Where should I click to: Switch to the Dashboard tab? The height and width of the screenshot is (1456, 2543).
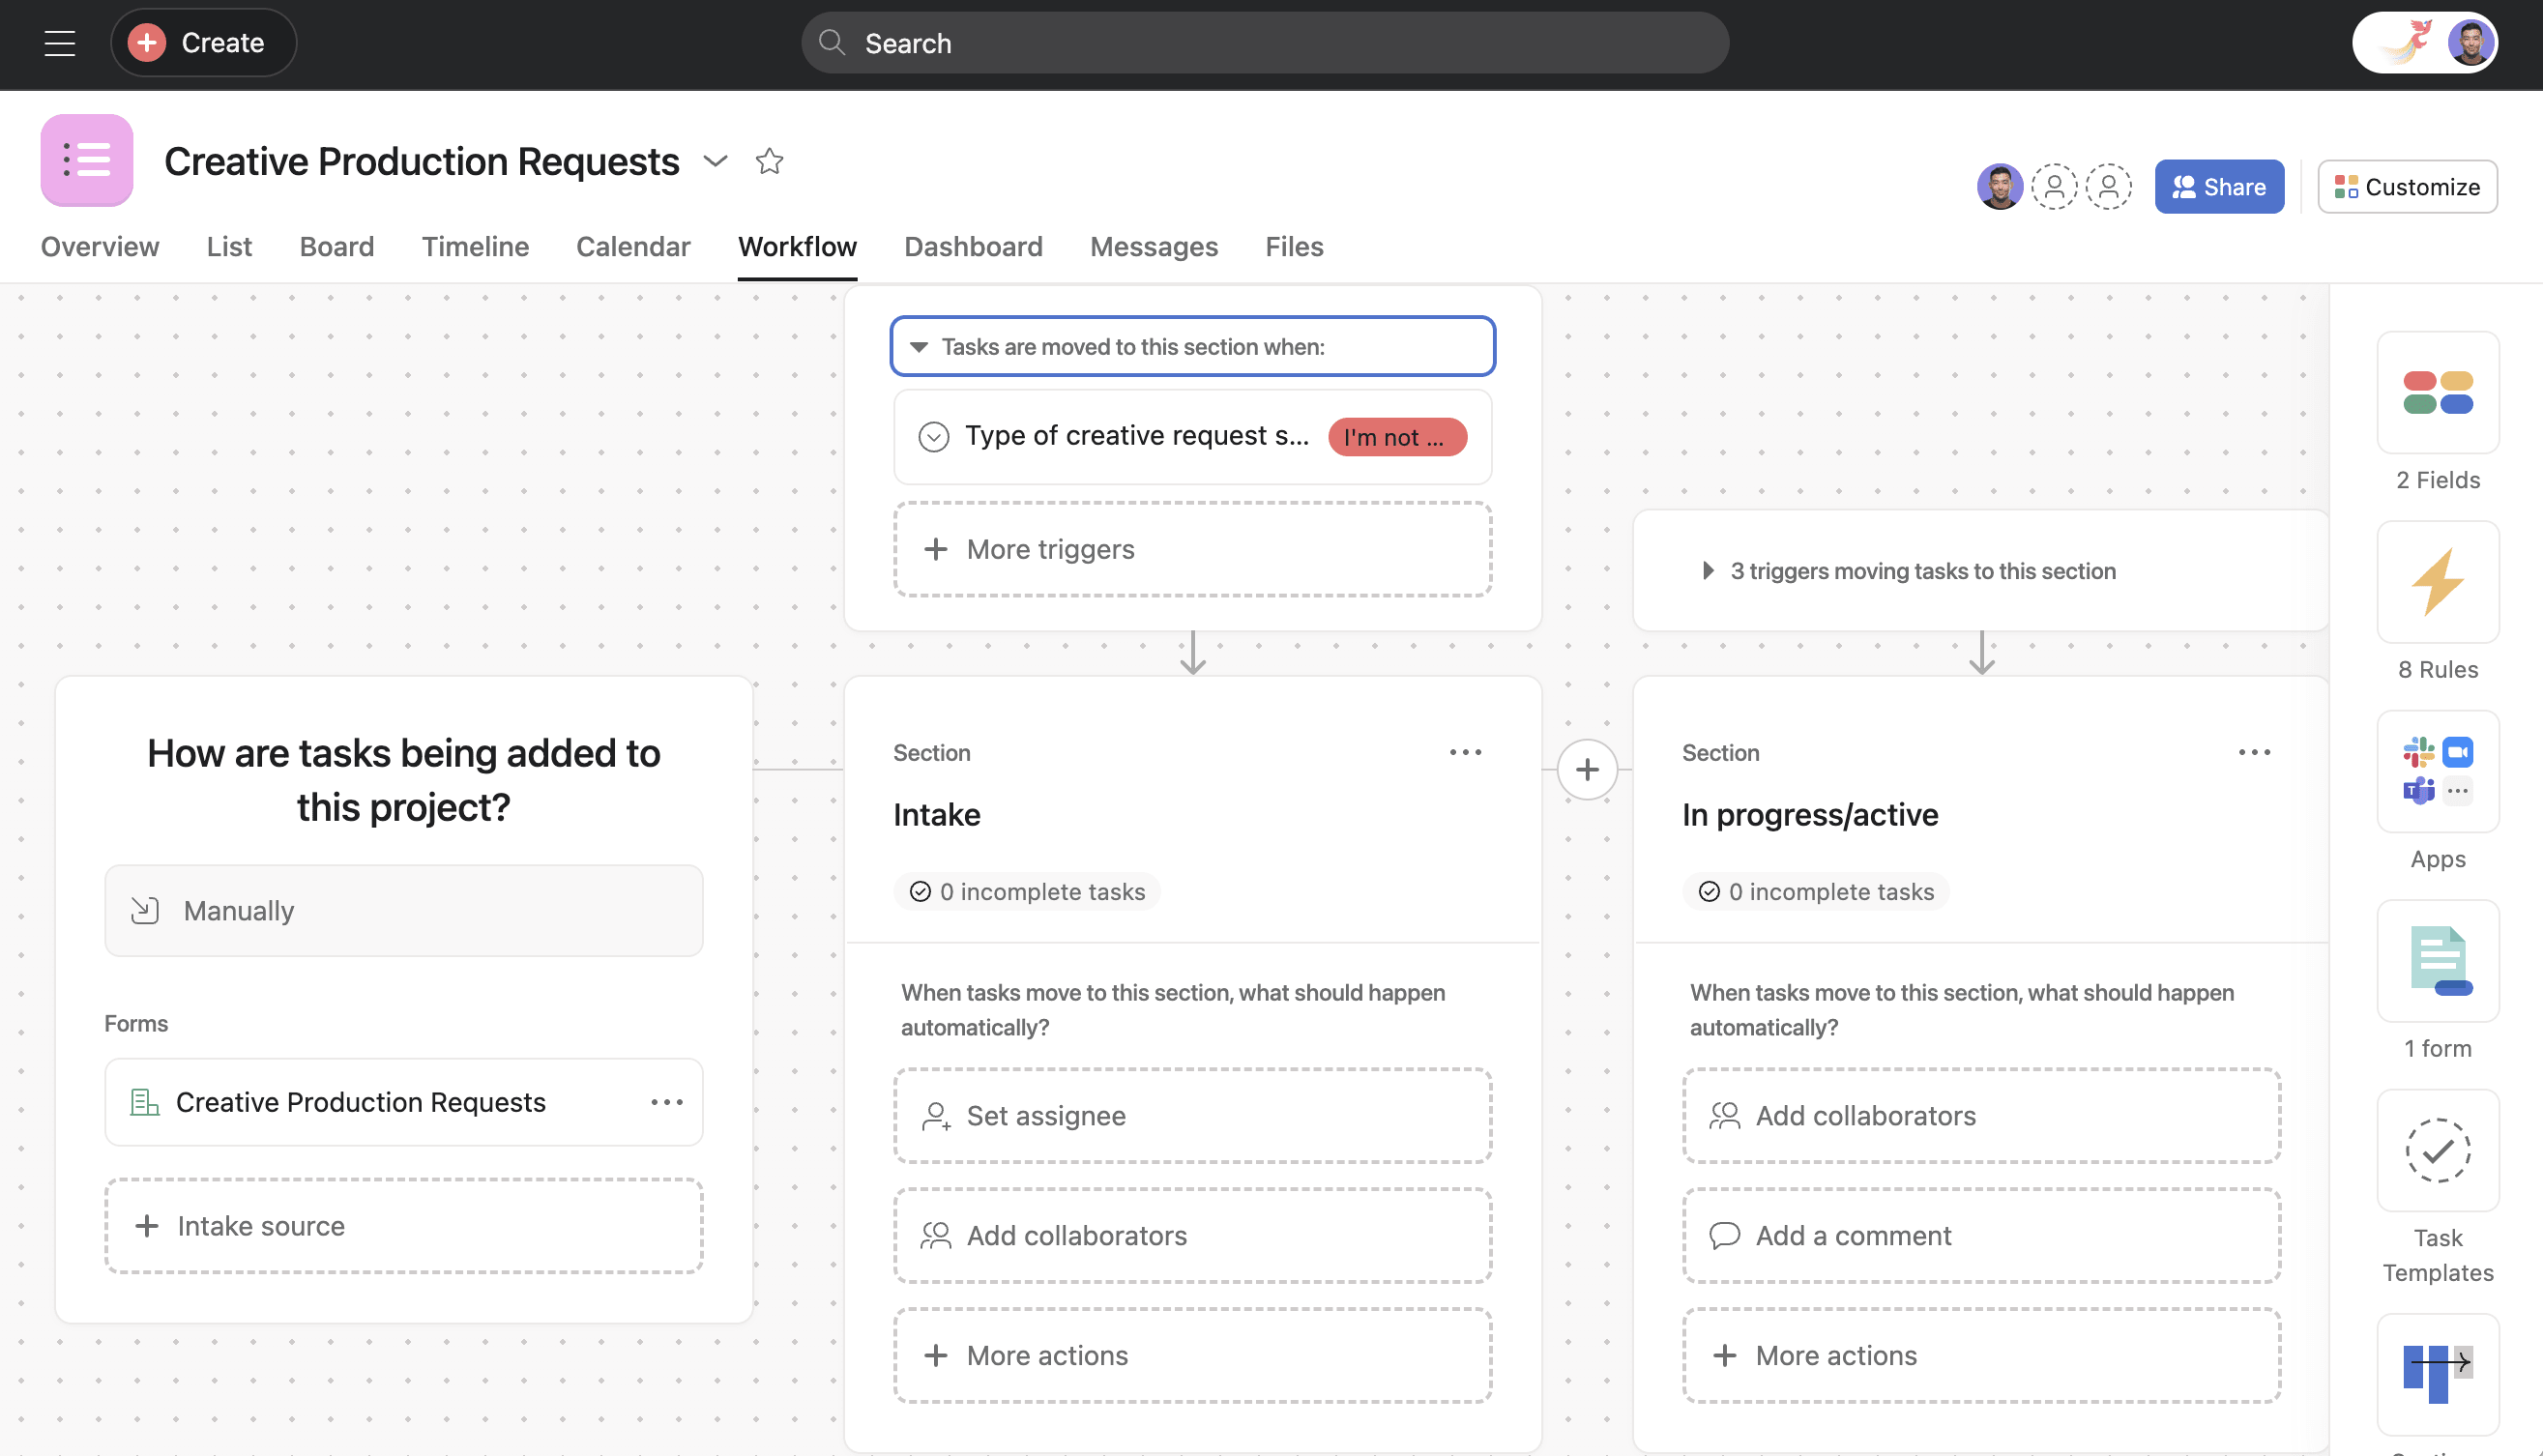pyautogui.click(x=973, y=247)
